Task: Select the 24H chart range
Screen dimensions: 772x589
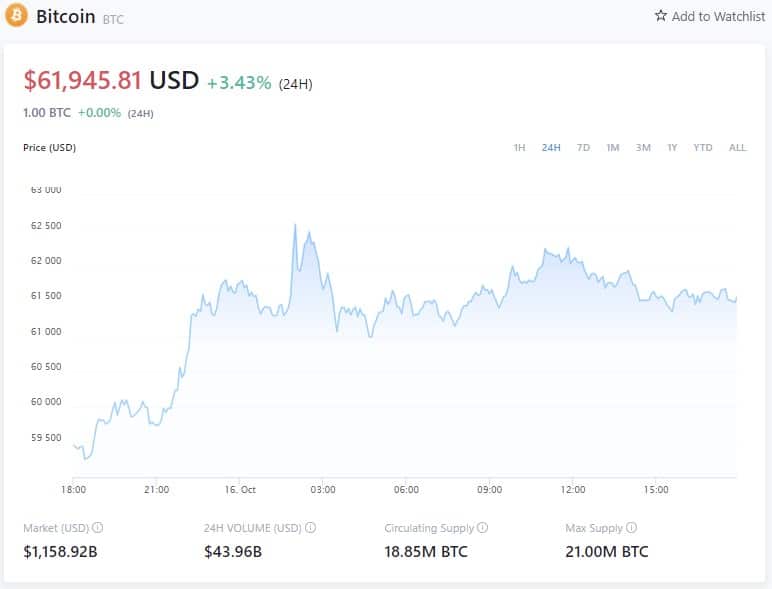Action: point(551,148)
